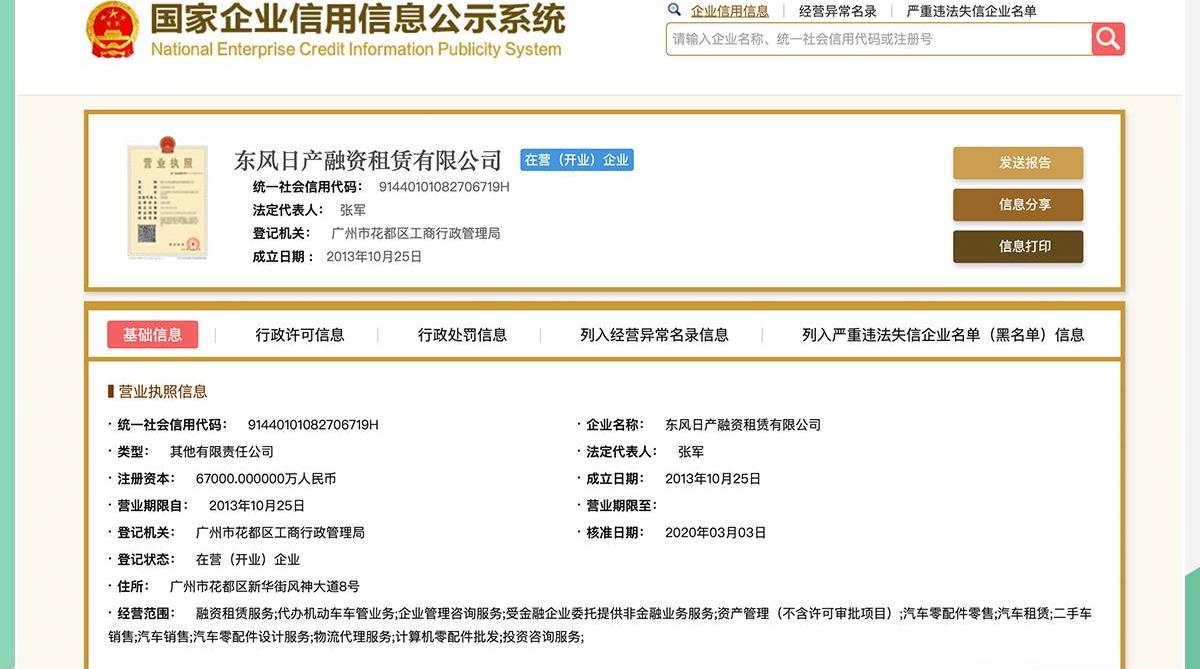The height and width of the screenshot is (669, 1200).
Task: Click the red magnifier search button
Action: click(1108, 39)
